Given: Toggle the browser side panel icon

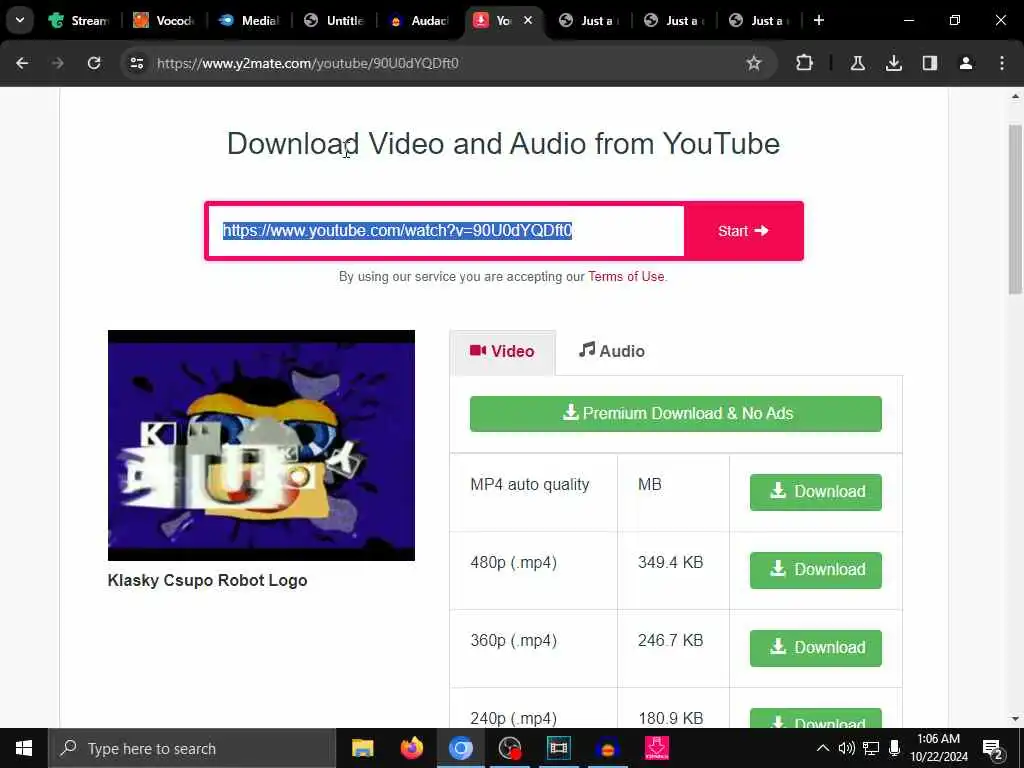Looking at the screenshot, I should pyautogui.click(x=929, y=63).
